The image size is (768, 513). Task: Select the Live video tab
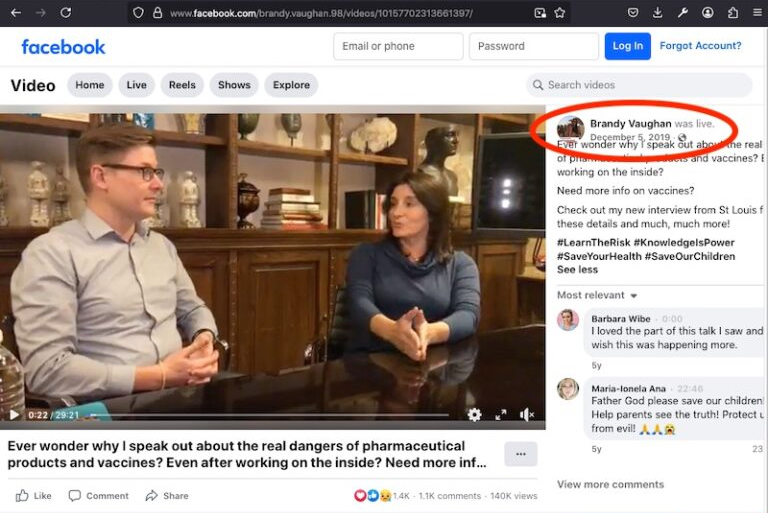(136, 85)
